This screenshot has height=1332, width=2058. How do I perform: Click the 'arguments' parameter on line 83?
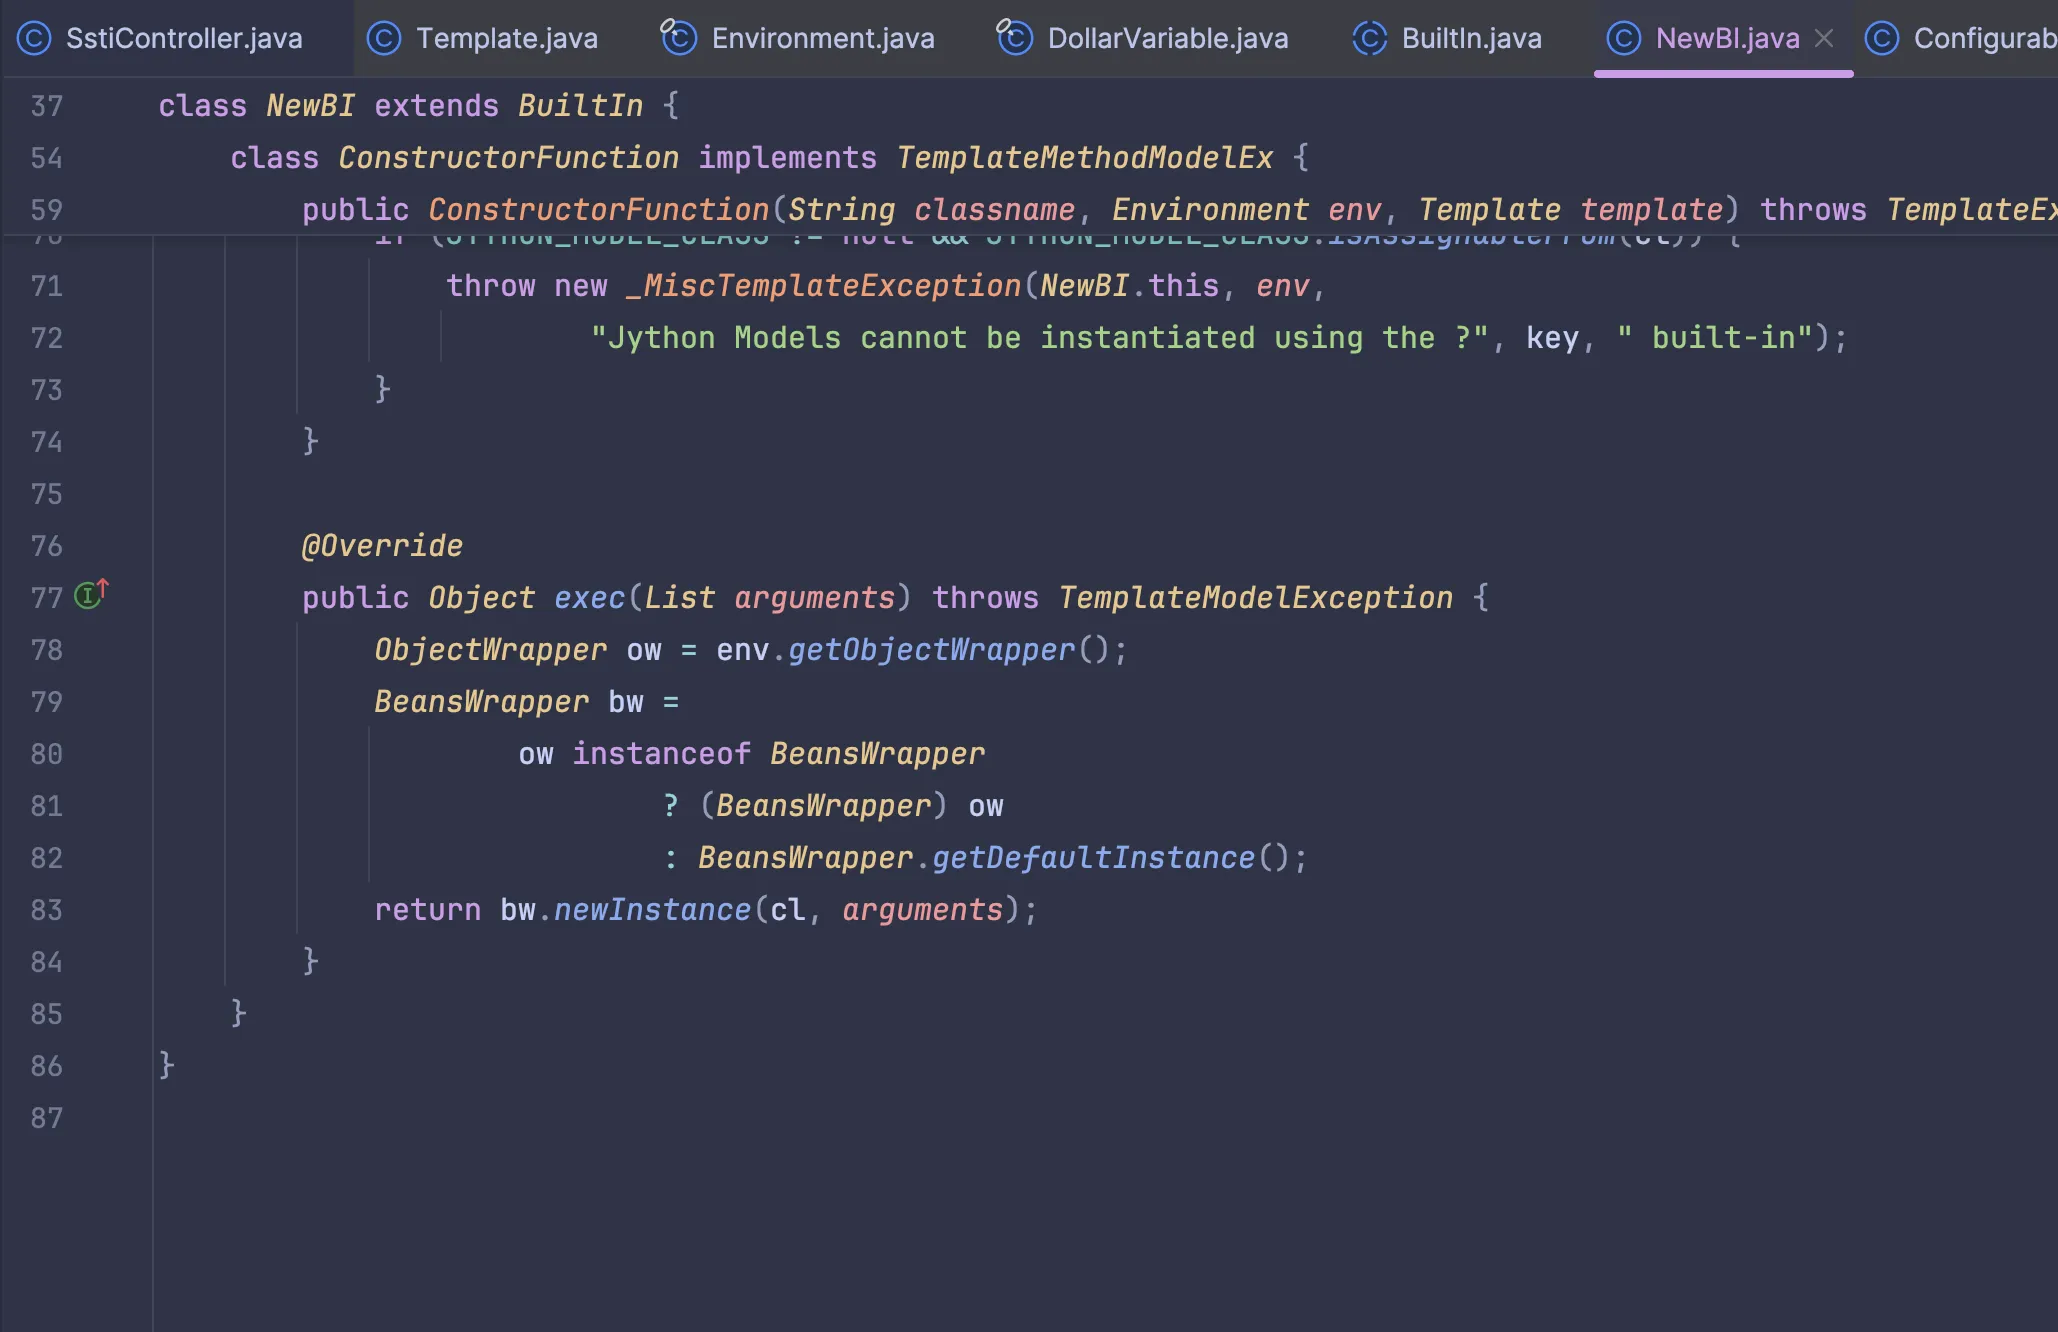tap(922, 910)
